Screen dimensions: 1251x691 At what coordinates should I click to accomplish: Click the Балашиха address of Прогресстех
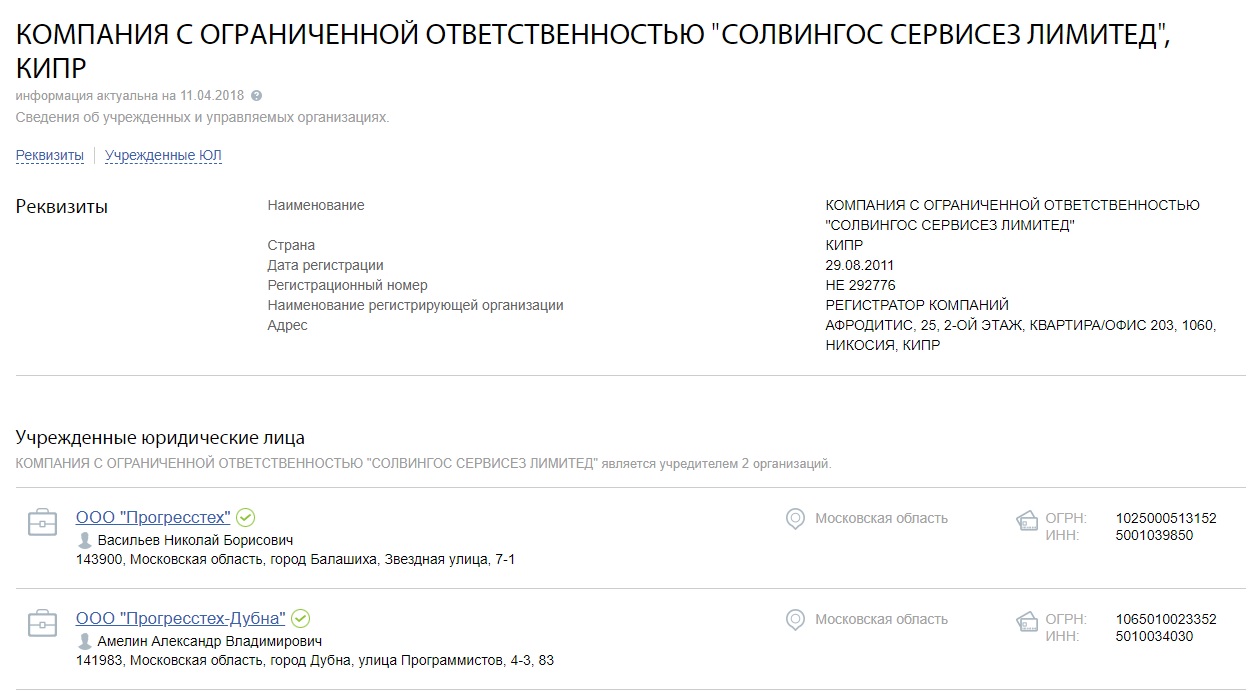(x=295, y=559)
